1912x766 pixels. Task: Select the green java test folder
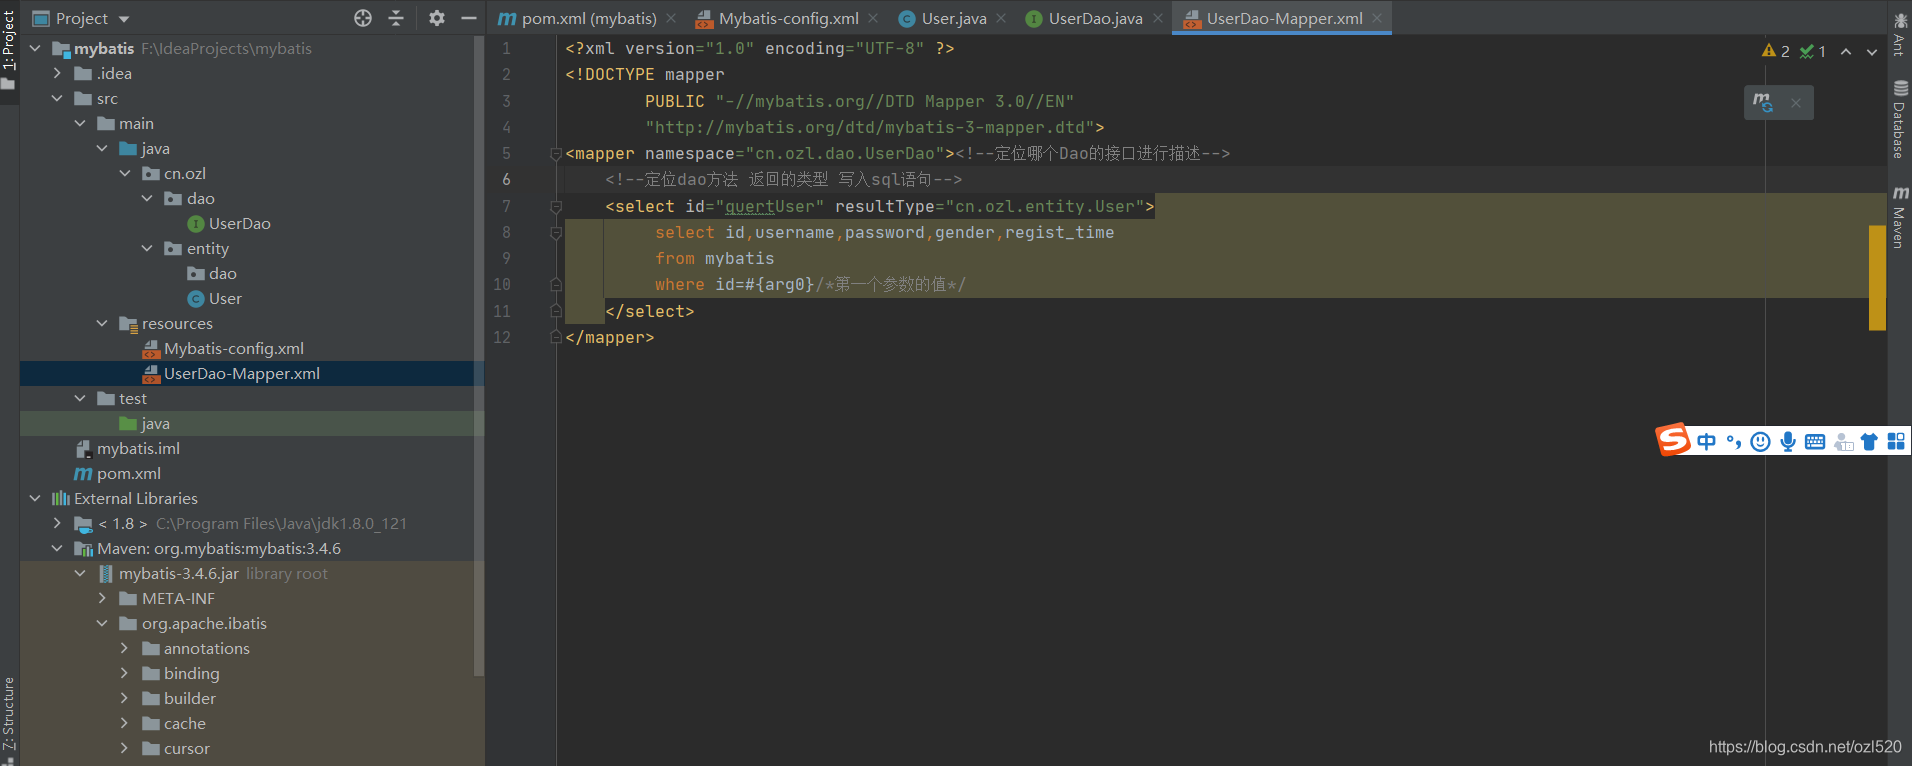(x=145, y=423)
